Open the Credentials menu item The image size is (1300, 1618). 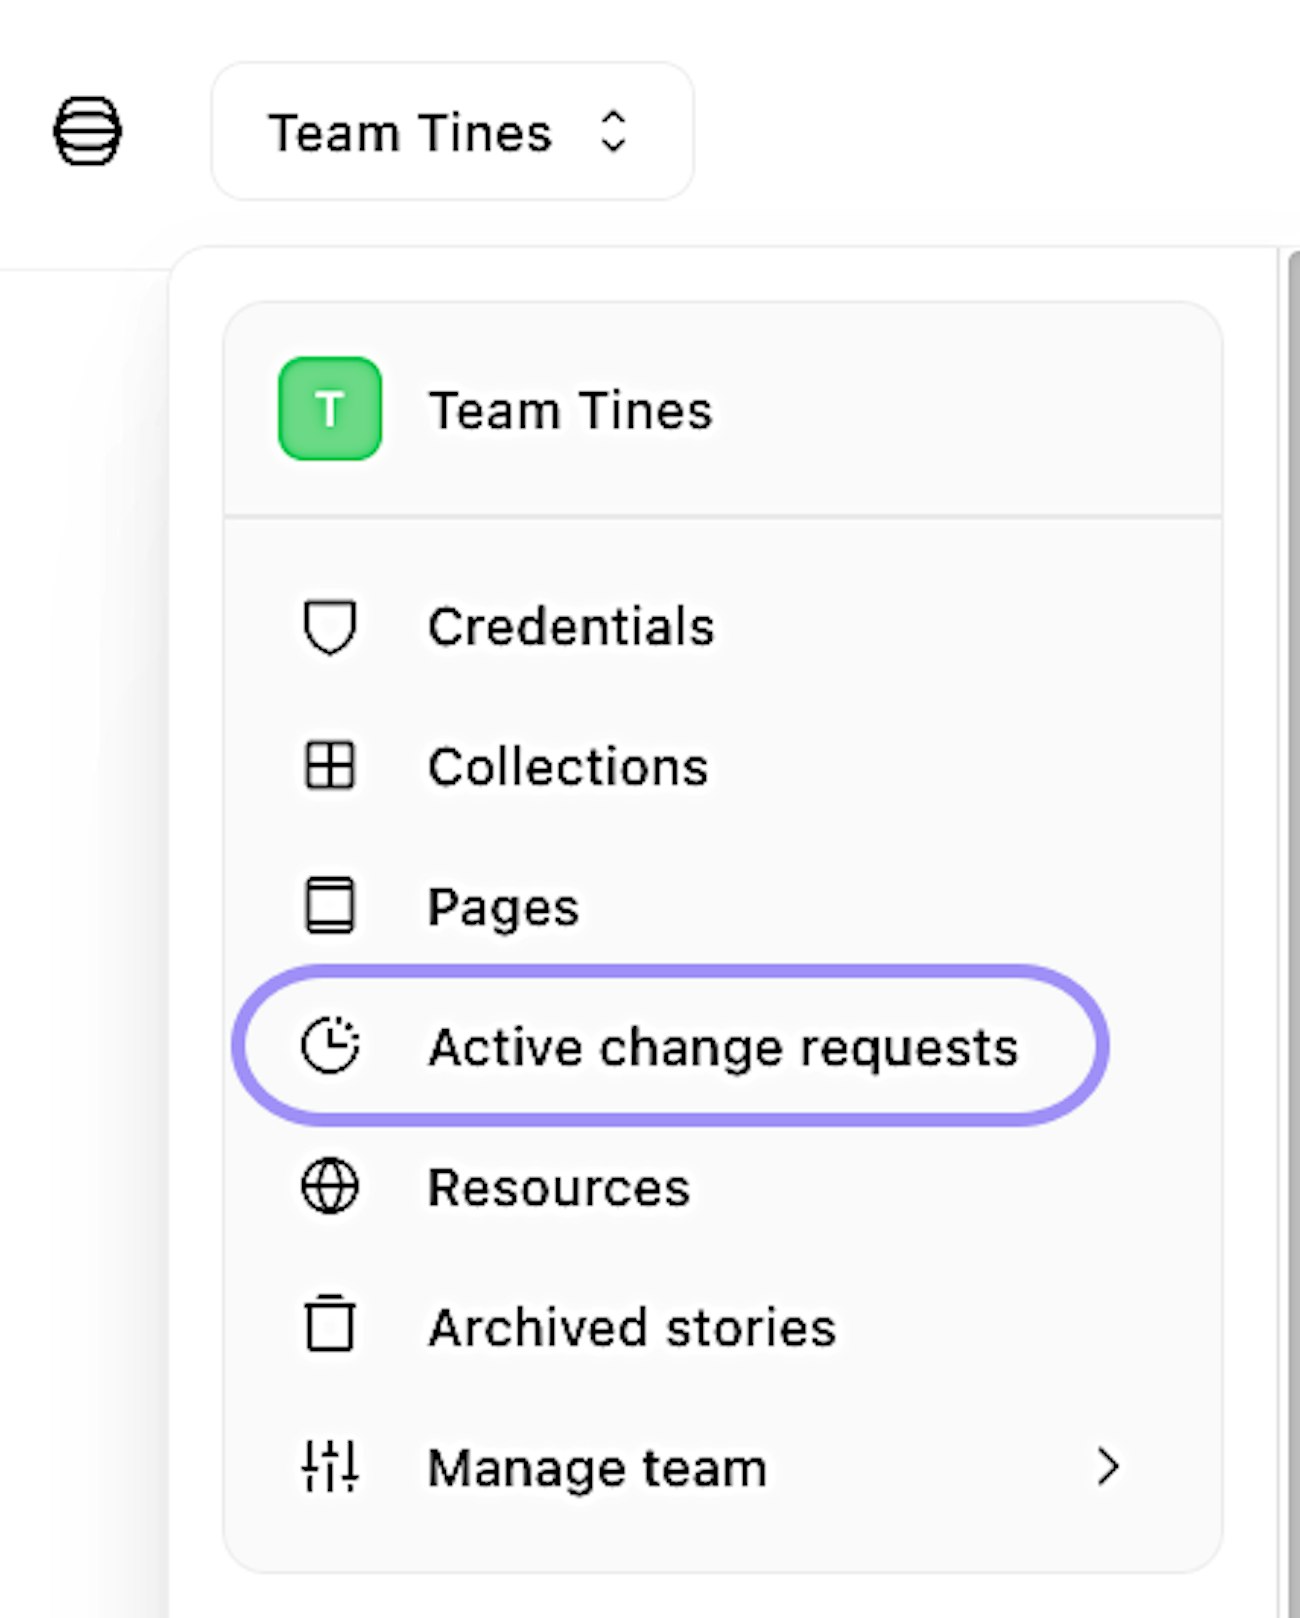(x=571, y=627)
